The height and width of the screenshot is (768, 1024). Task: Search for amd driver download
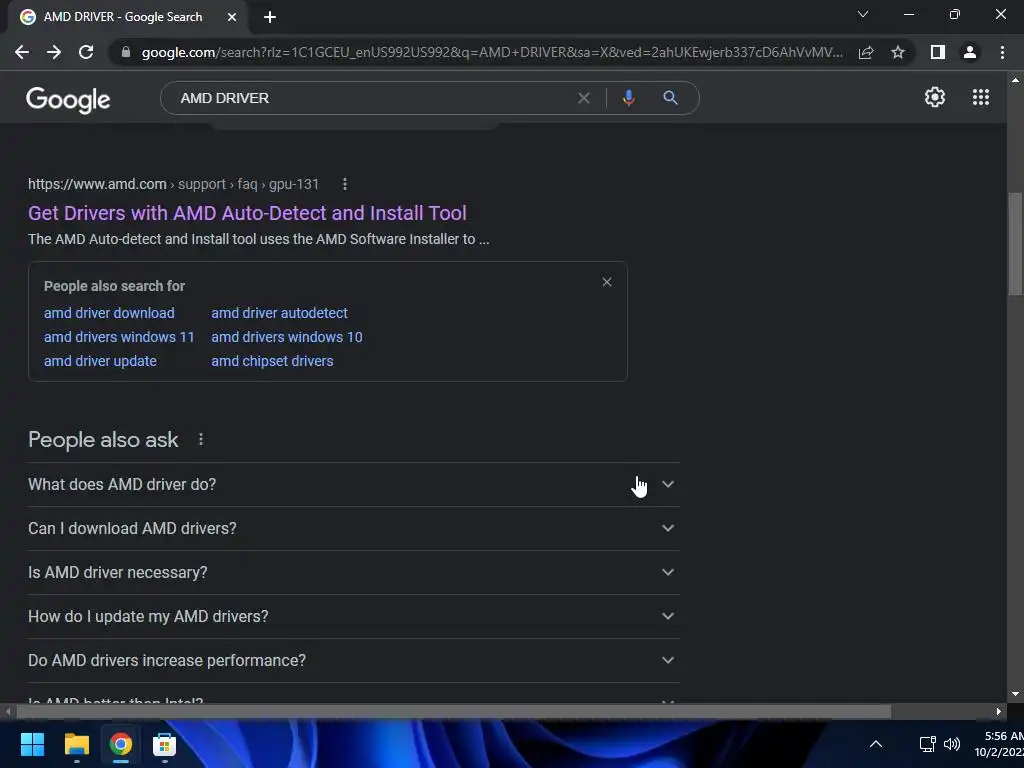tap(109, 313)
